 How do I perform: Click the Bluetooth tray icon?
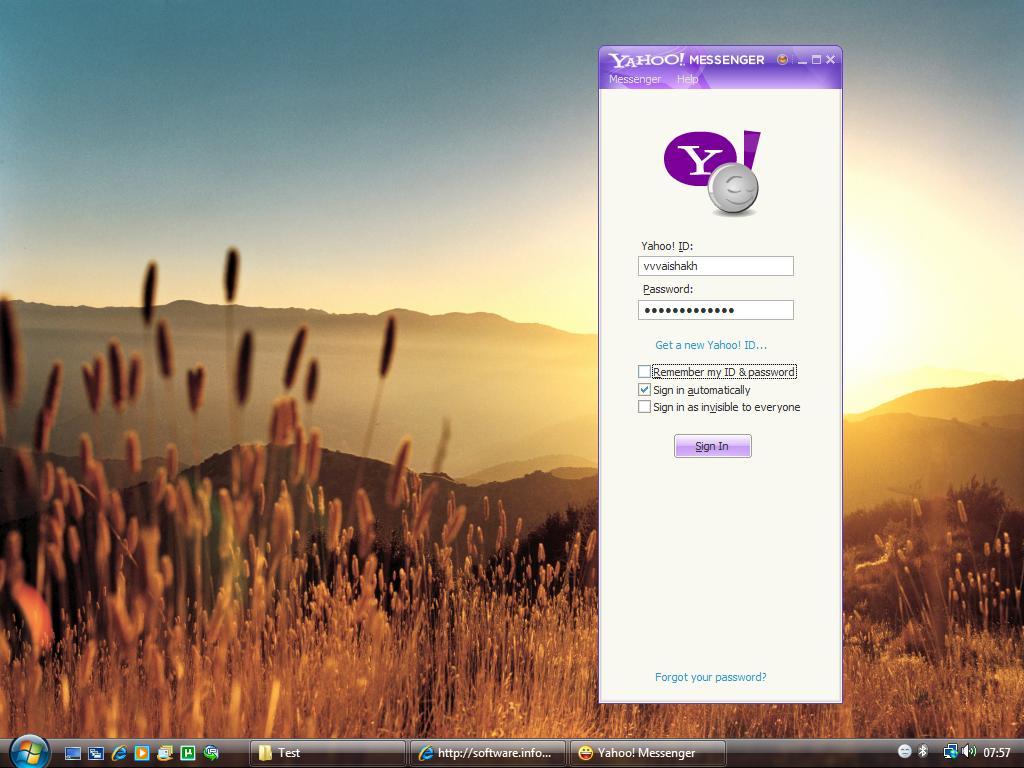(924, 752)
